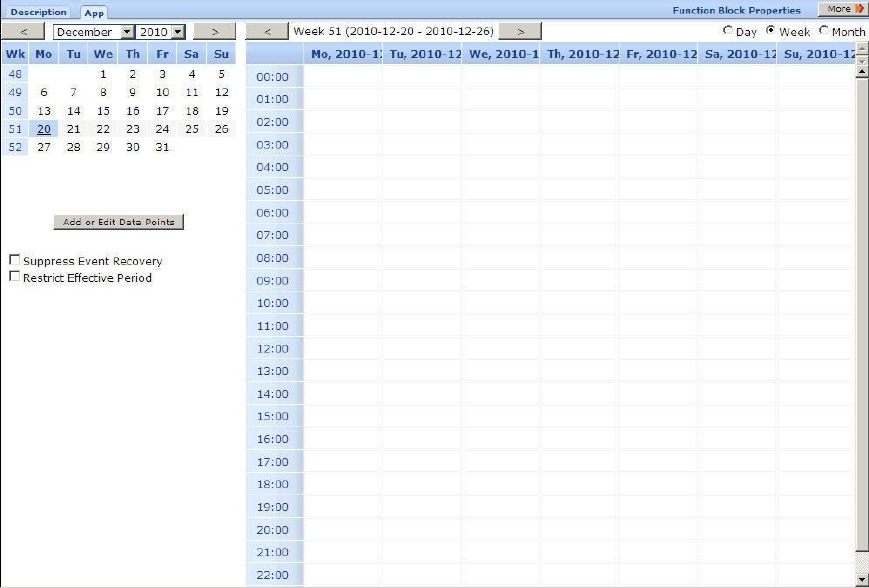
Task: Pick December 25 in mini calendar
Action: 192,129
